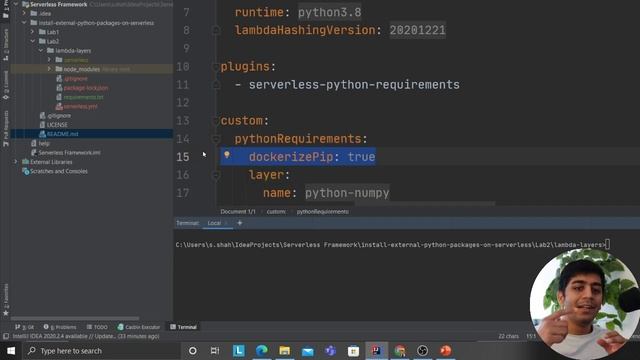Expand External Libraries
Screen dimensions: 640x360
(x=16, y=162)
